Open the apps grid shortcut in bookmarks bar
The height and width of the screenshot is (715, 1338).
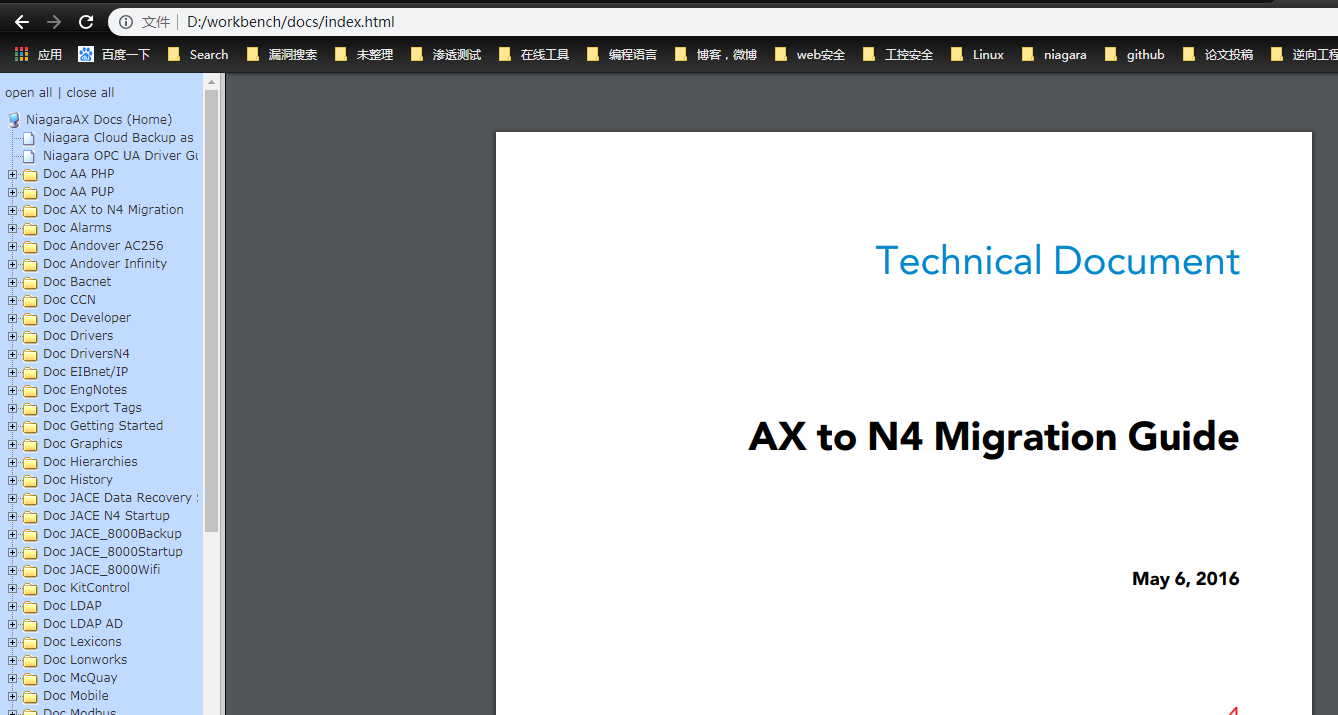coord(21,54)
